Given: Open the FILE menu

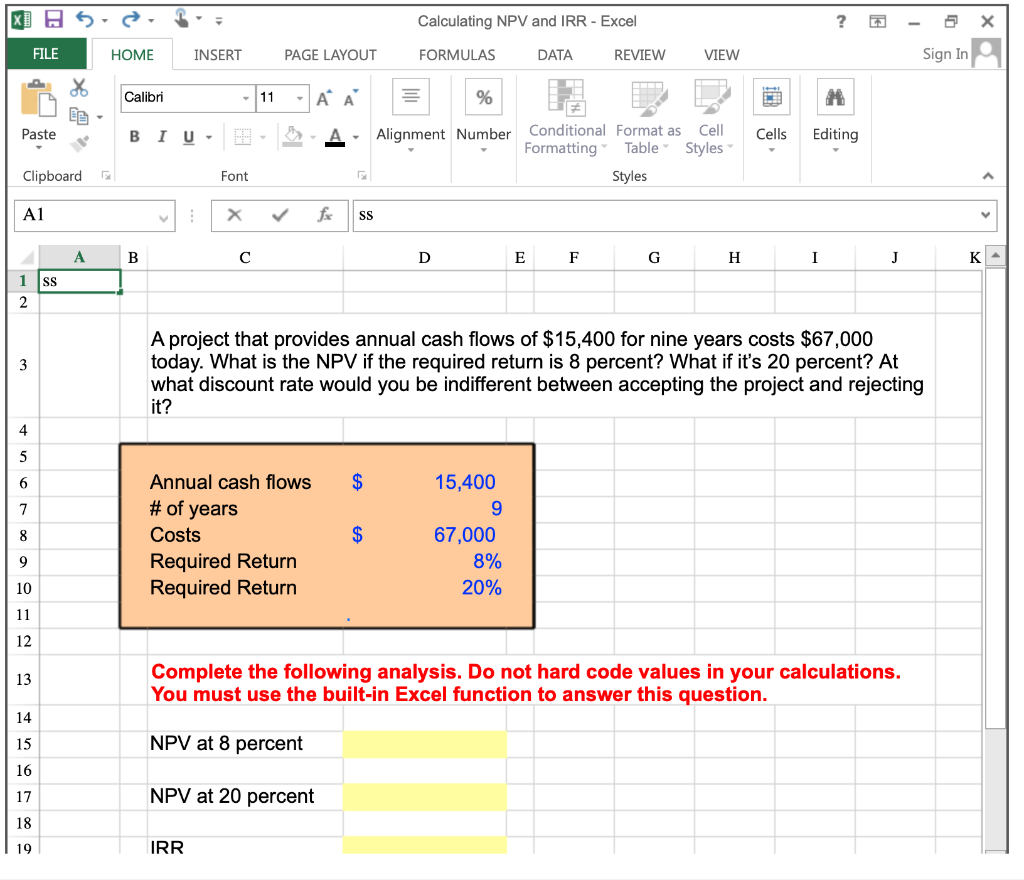Looking at the screenshot, I should pyautogui.click(x=46, y=55).
